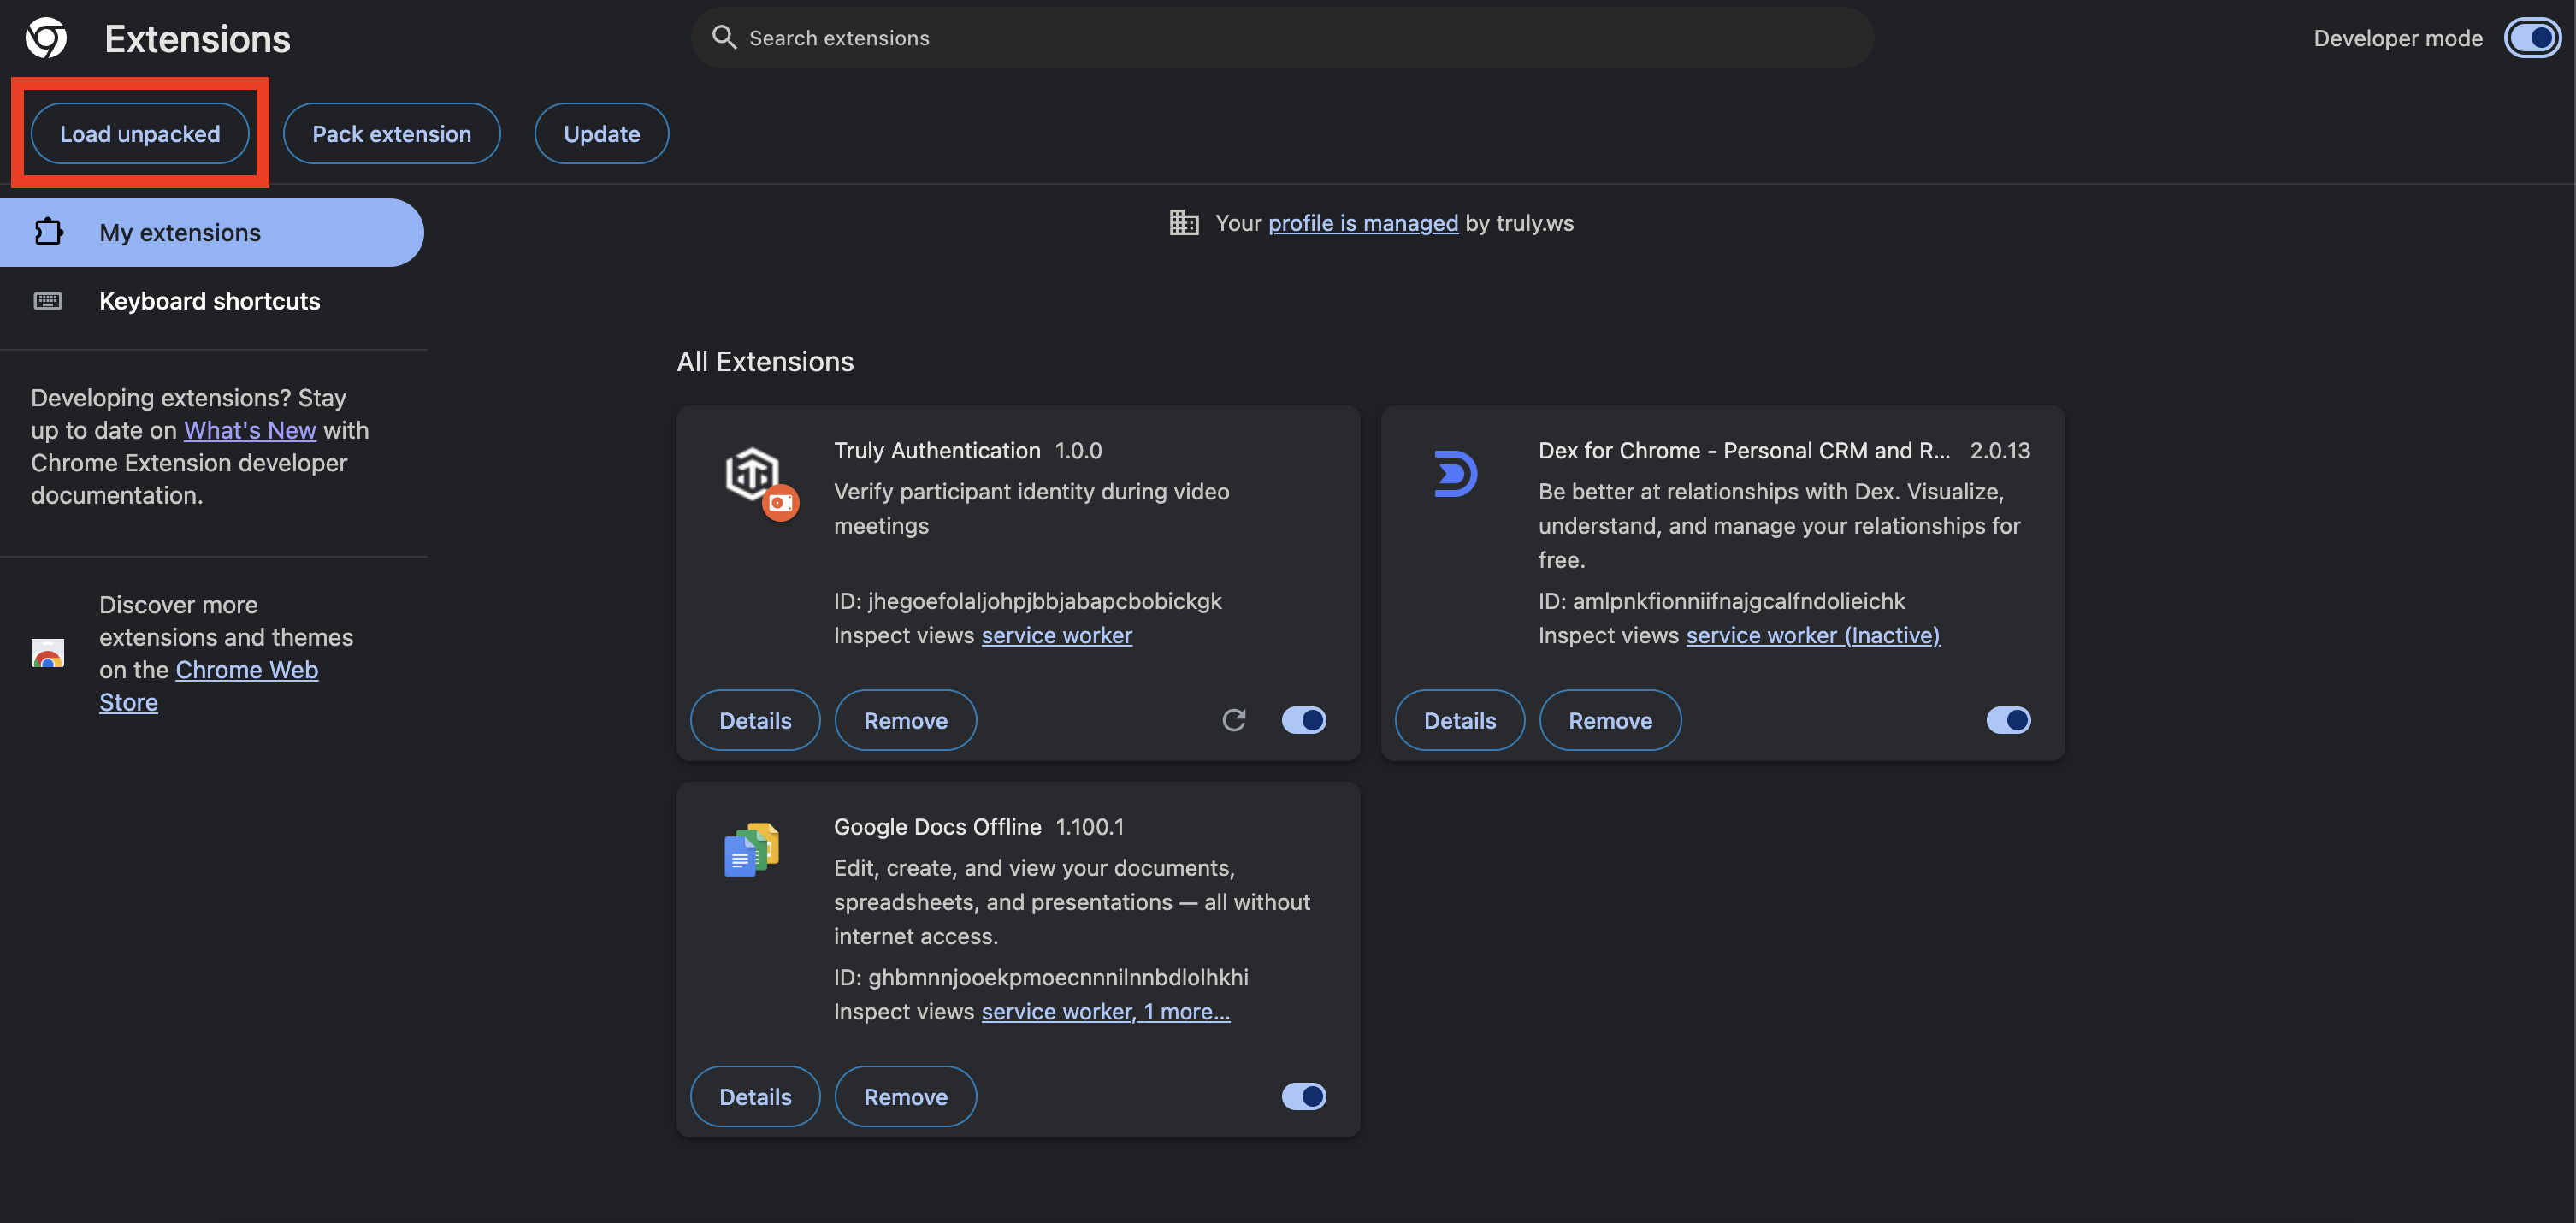Click the search magnifier icon
Image resolution: width=2576 pixels, height=1223 pixels.
click(x=723, y=38)
